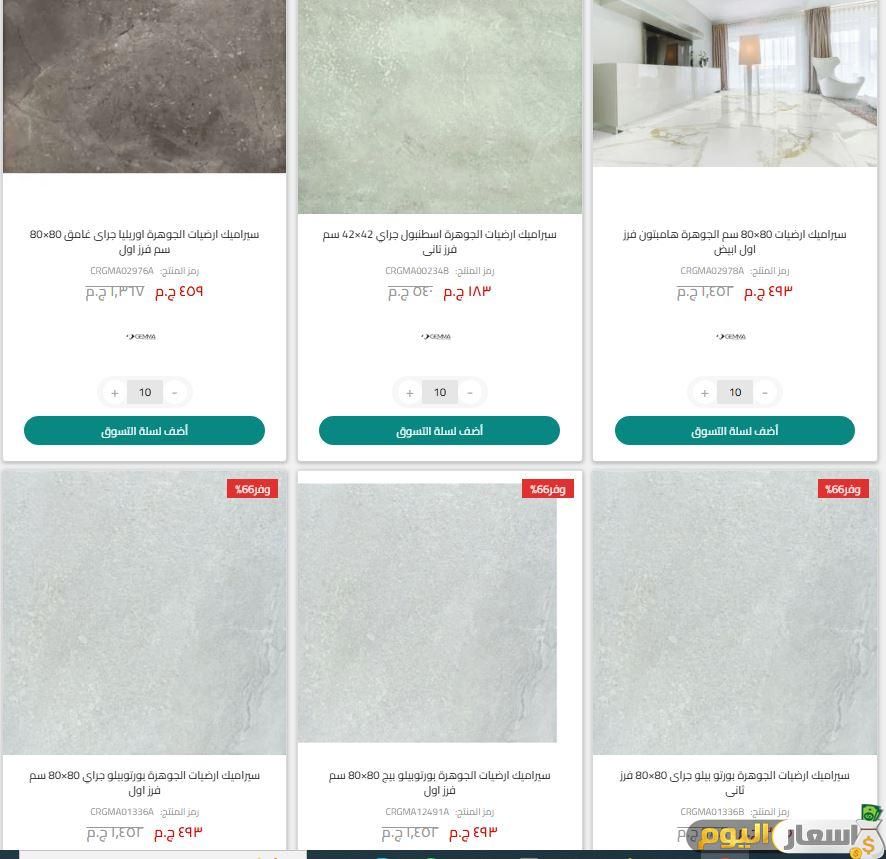Decrease quantity for Oriliya dark gray tile

click(175, 393)
